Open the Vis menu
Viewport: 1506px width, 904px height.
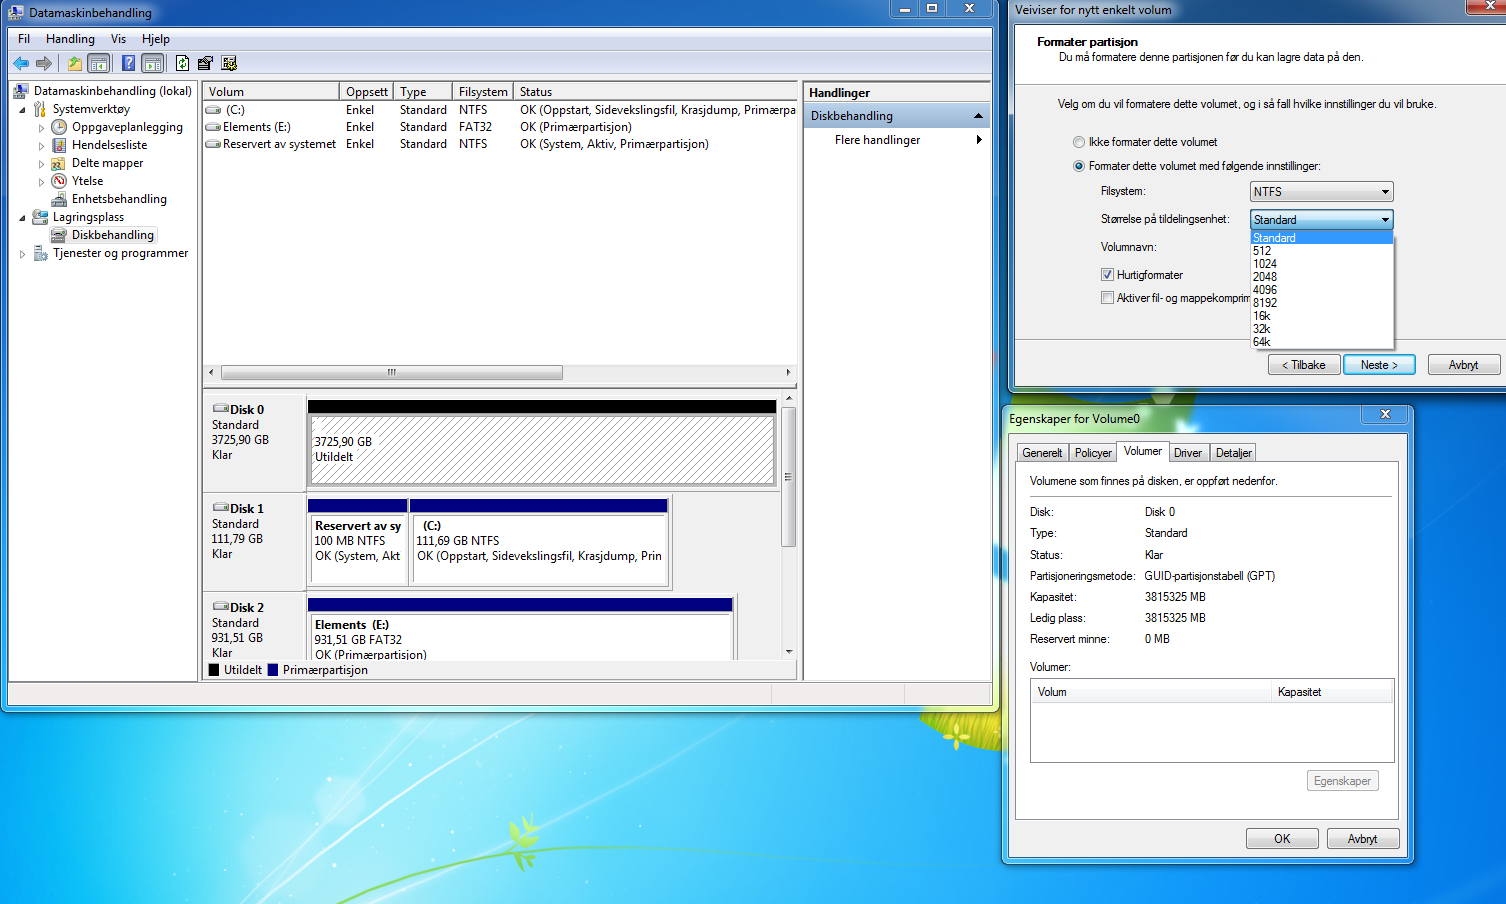[118, 39]
